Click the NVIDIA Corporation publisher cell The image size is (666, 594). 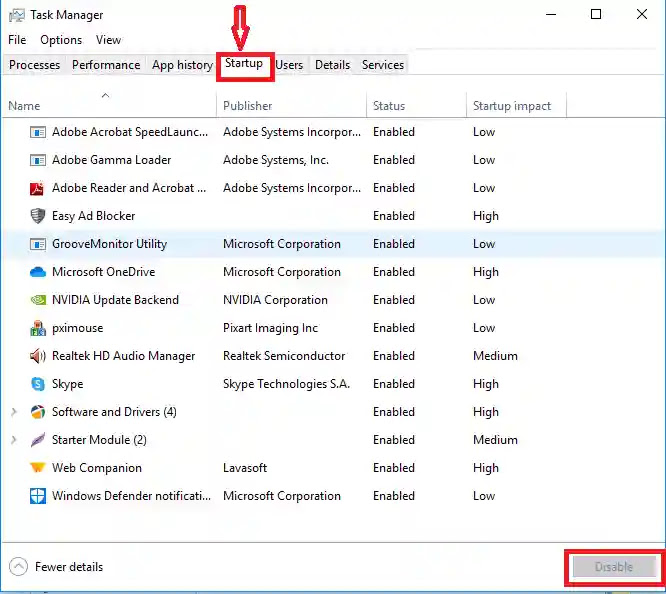click(x=275, y=300)
